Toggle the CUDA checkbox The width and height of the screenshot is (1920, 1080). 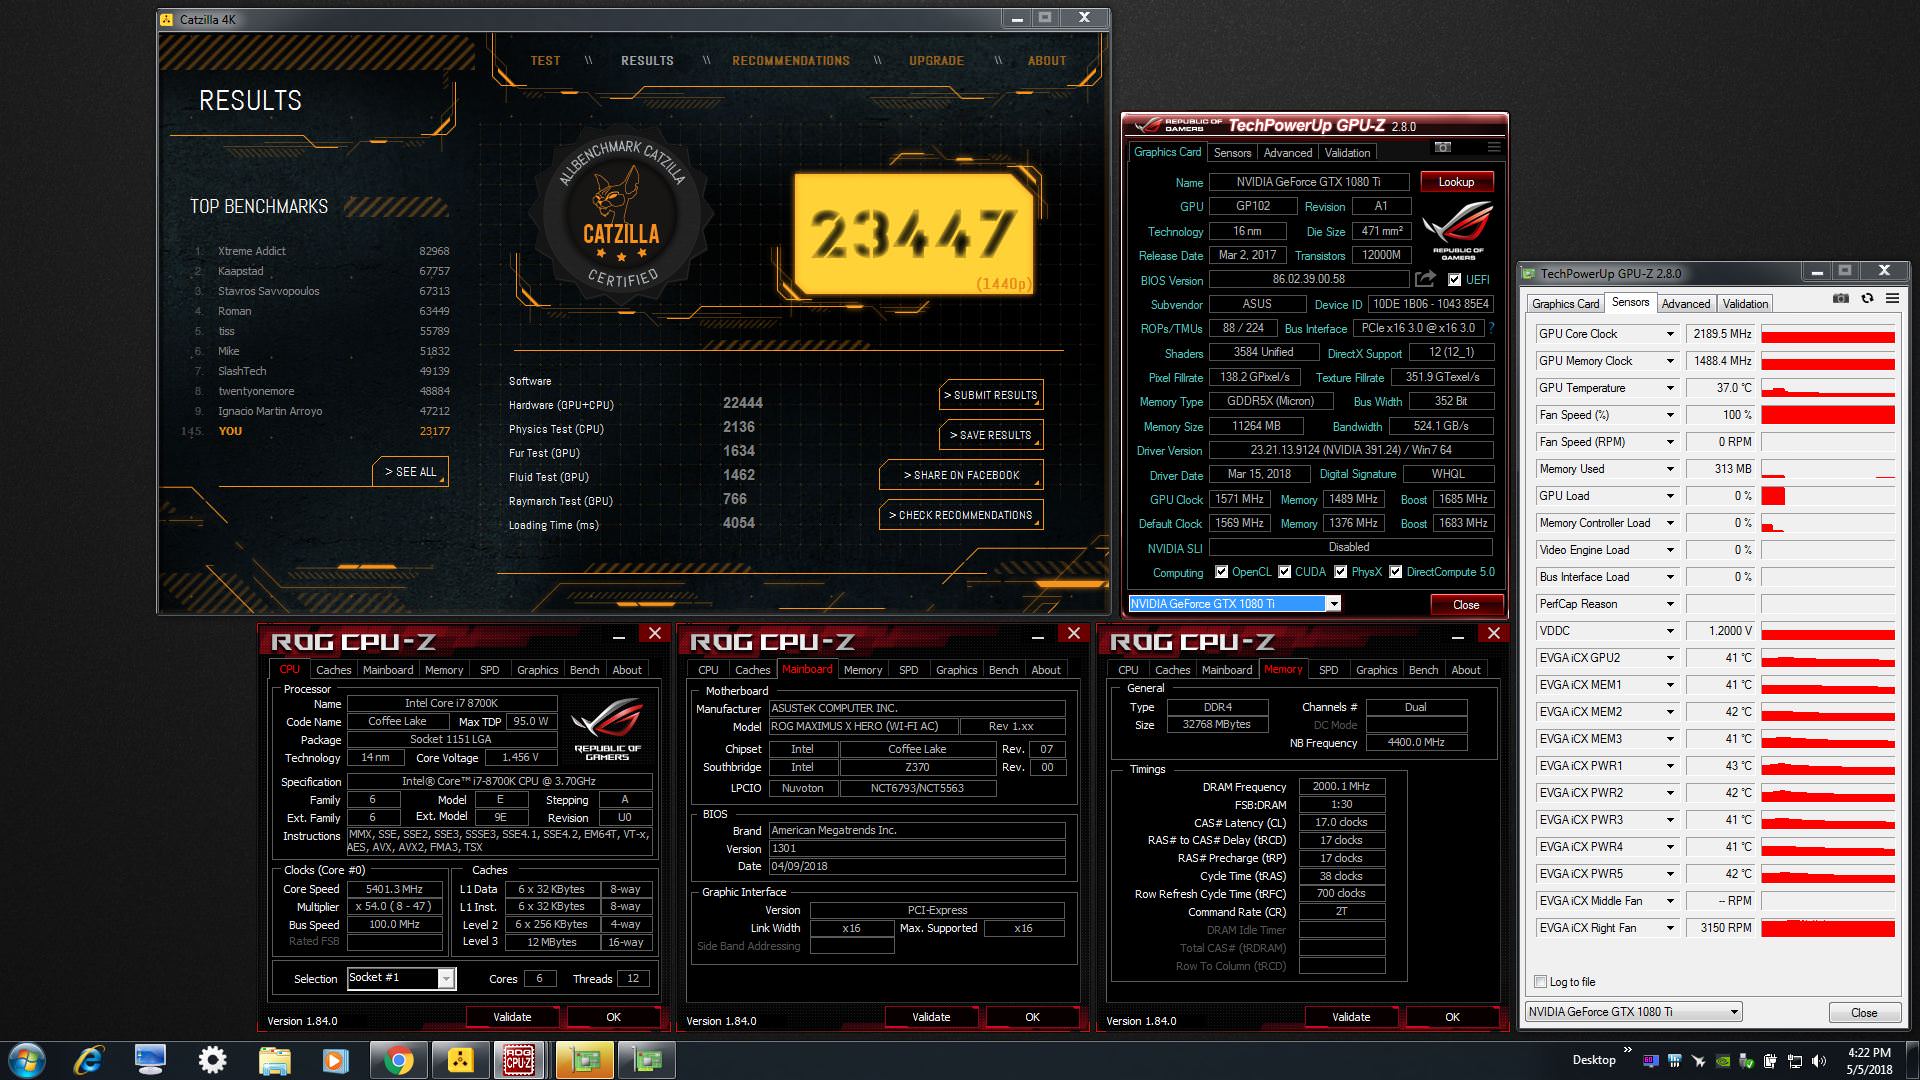point(1284,572)
